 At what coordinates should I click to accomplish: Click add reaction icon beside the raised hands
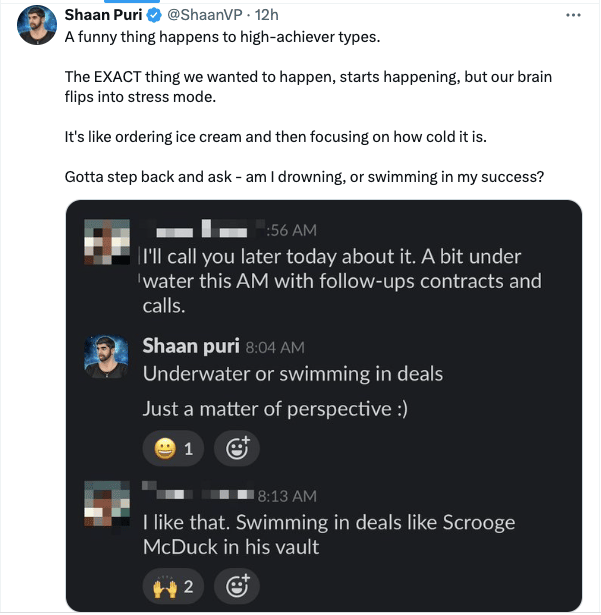pyautogui.click(x=236, y=585)
